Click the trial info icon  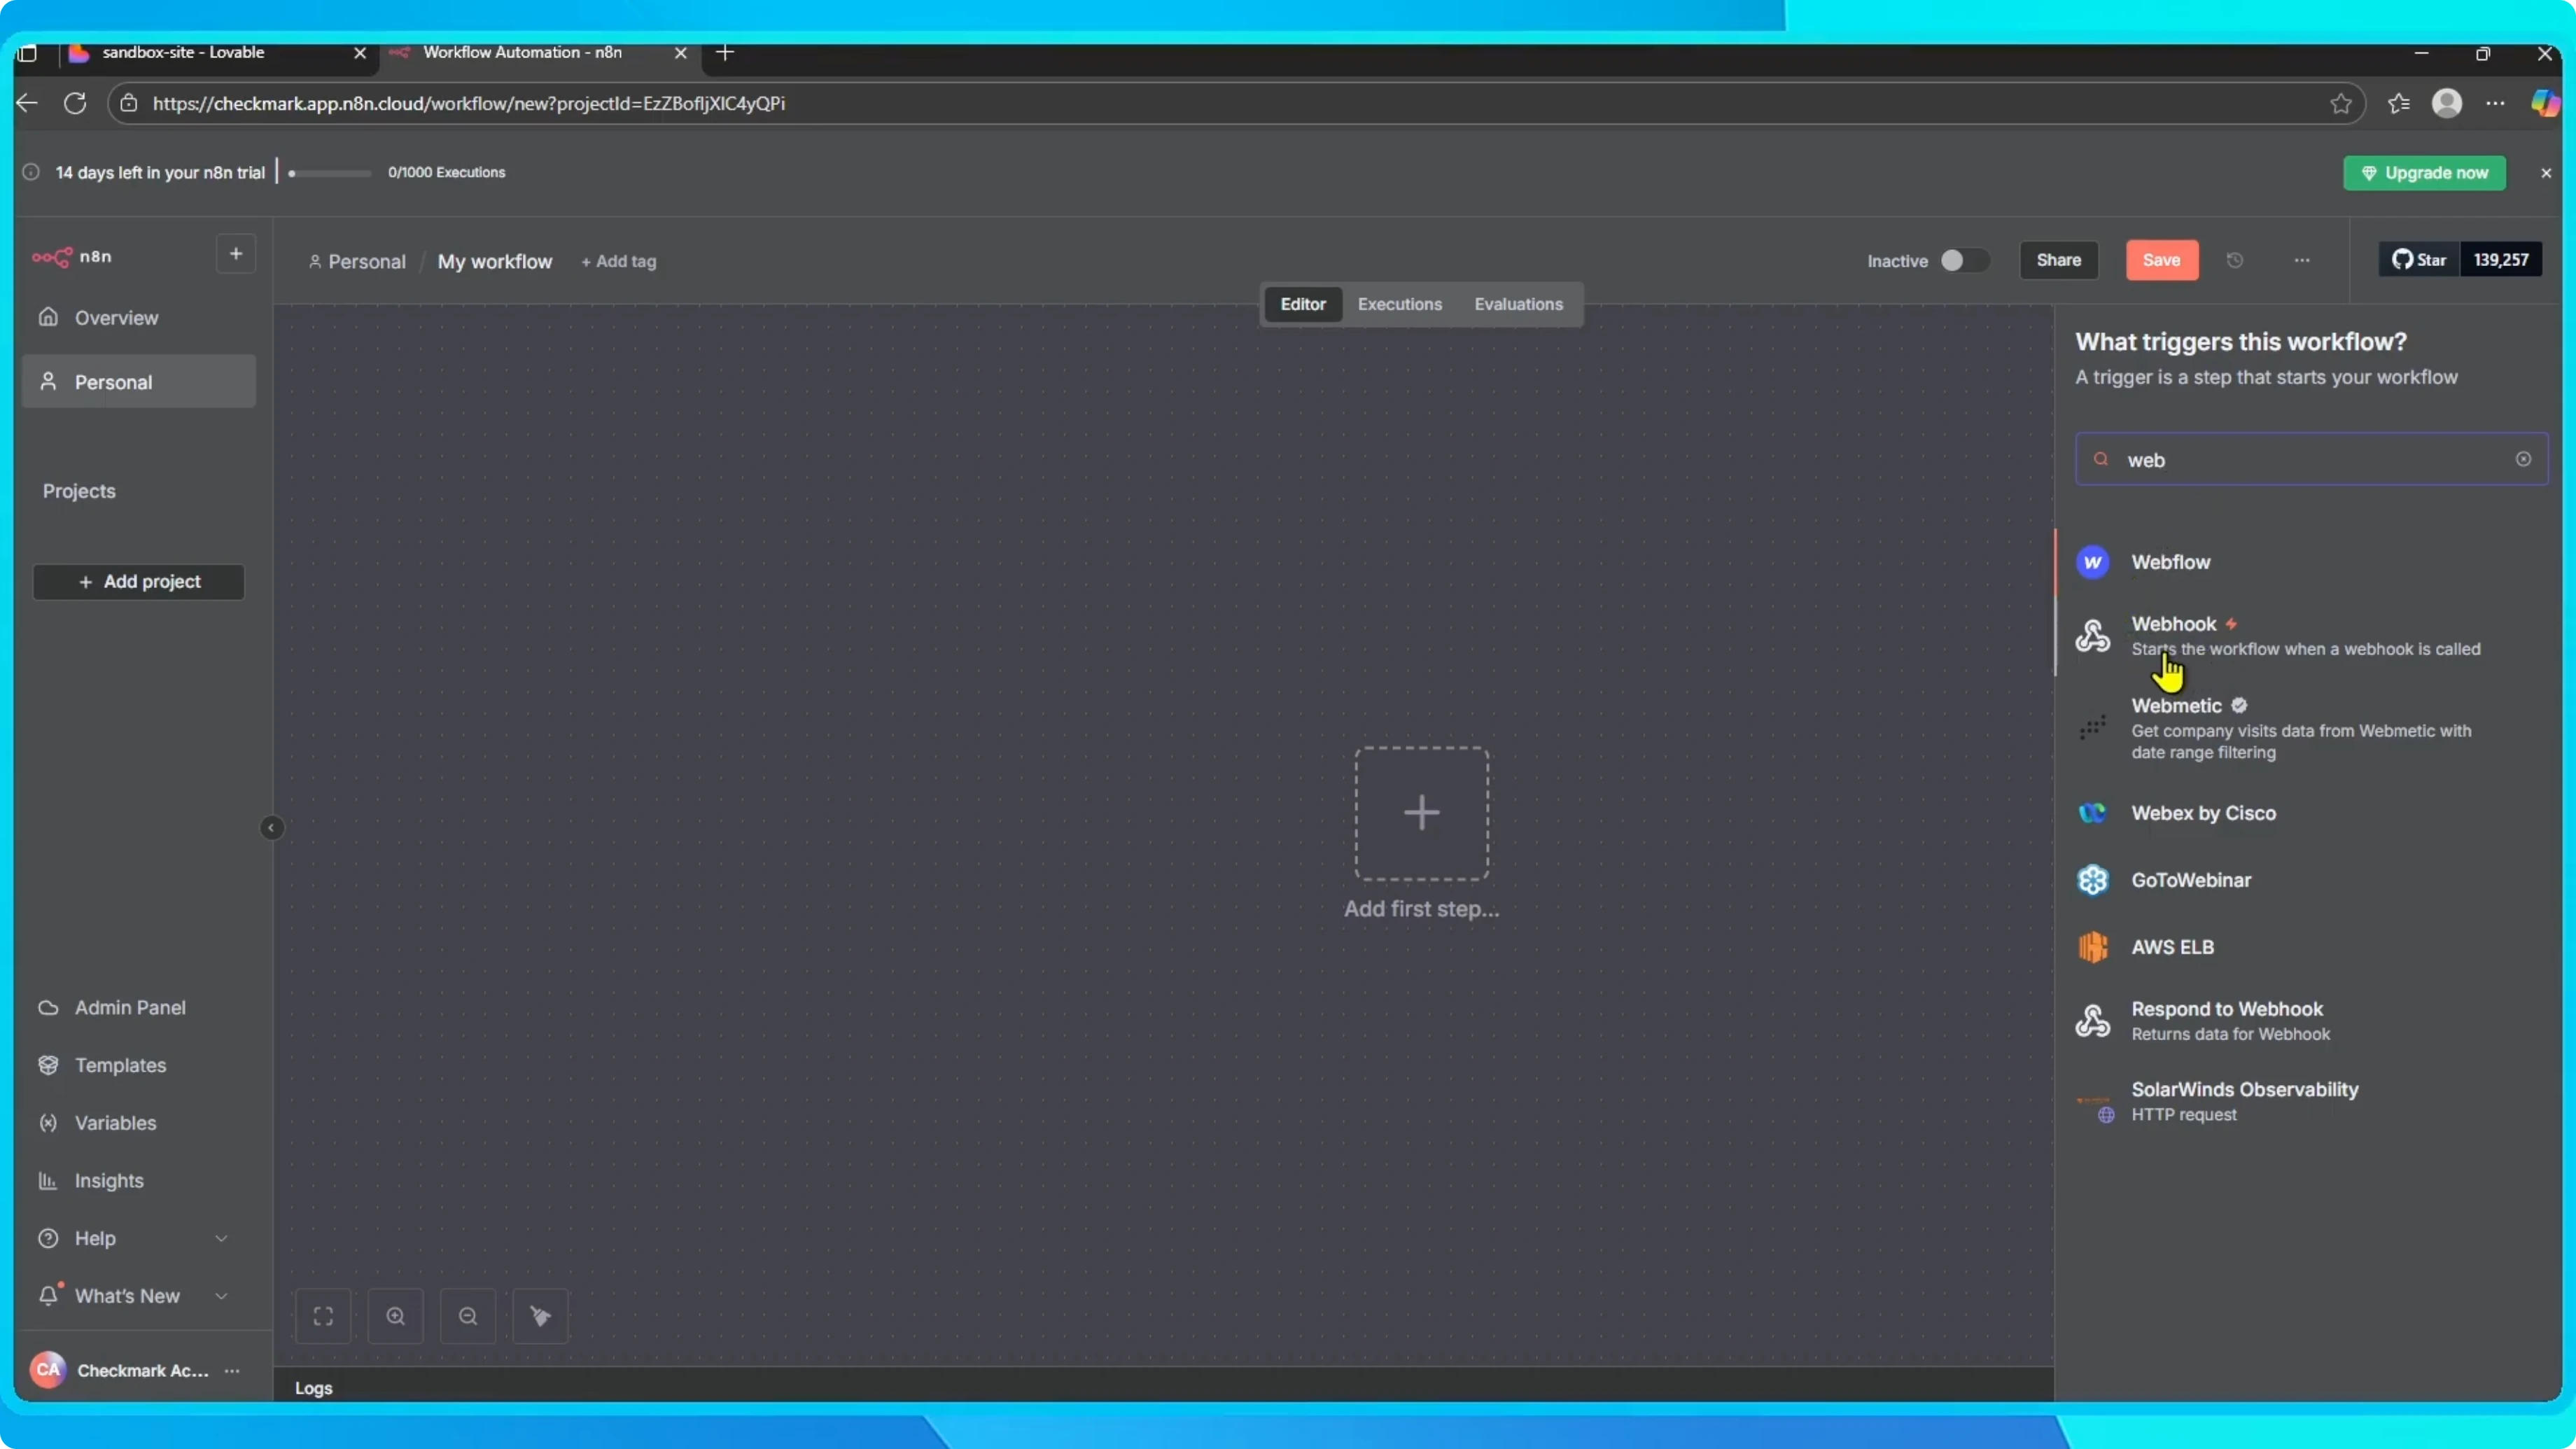31,172
